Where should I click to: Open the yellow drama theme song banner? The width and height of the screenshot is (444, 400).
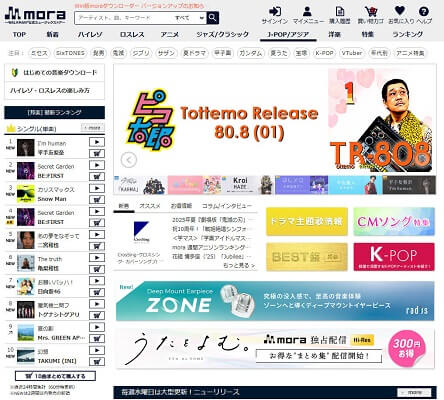pyautogui.click(x=307, y=221)
